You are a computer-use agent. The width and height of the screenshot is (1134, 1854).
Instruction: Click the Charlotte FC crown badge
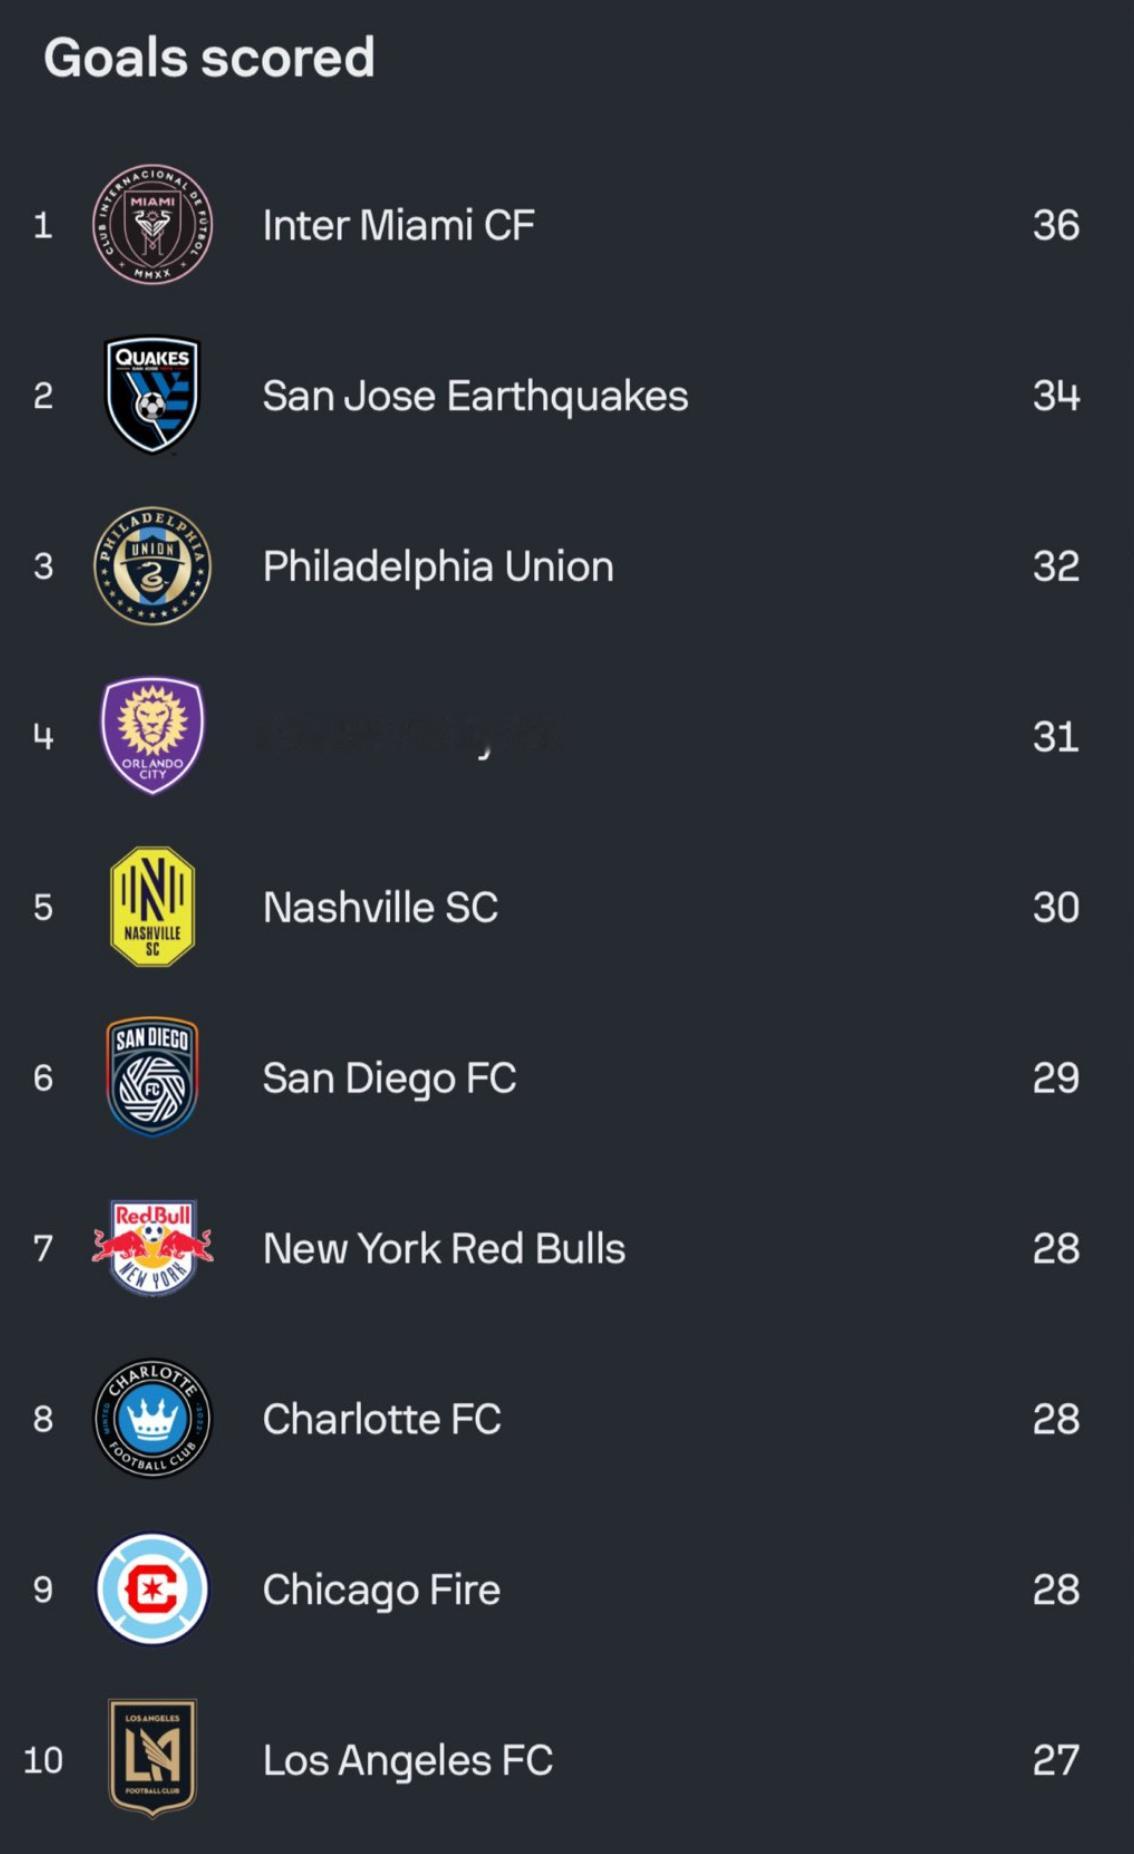point(152,1418)
